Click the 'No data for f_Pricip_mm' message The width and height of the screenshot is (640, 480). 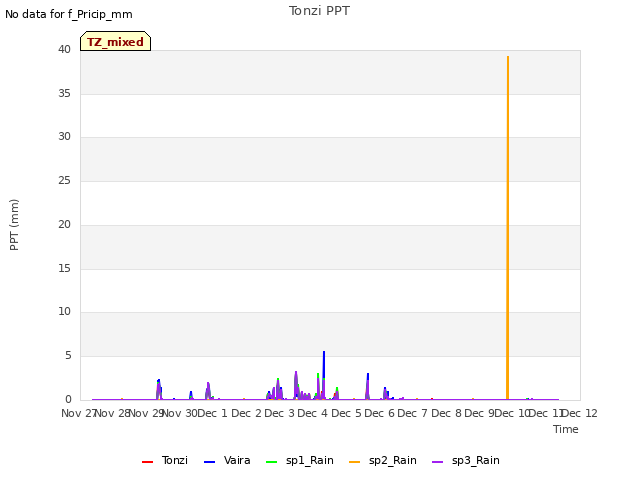click(x=69, y=15)
